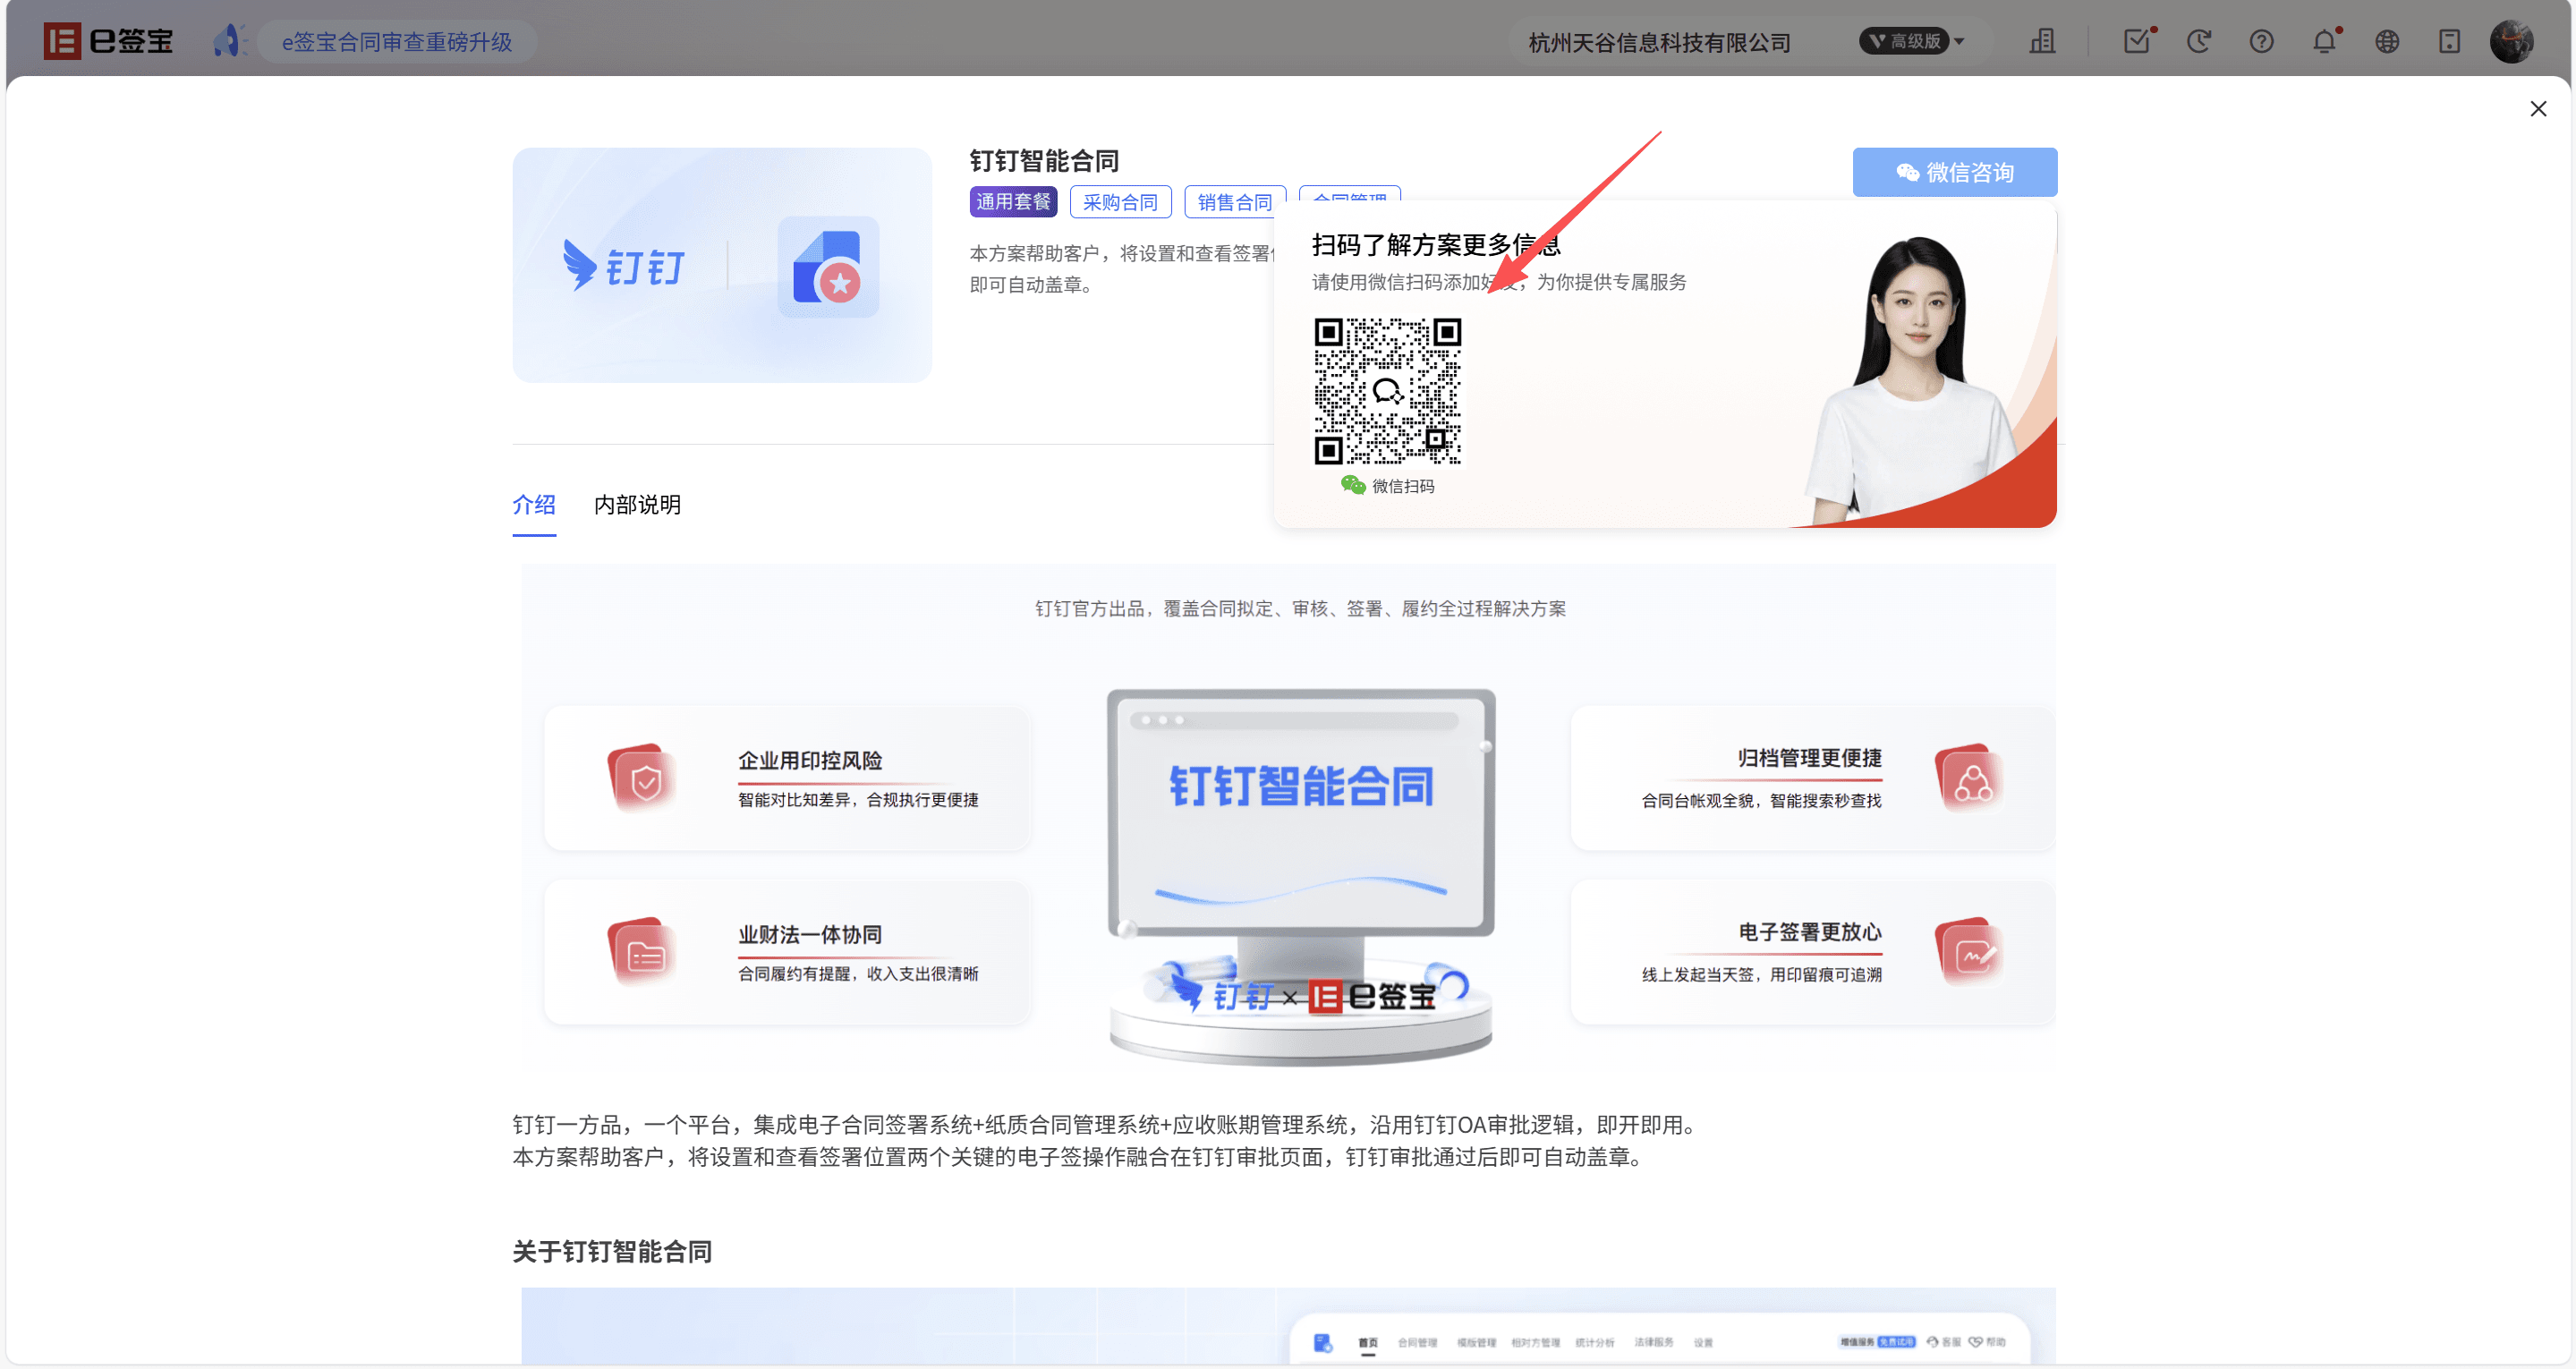The height and width of the screenshot is (1369, 2576).
Task: Open the help question-mark icon
Action: (2261, 41)
